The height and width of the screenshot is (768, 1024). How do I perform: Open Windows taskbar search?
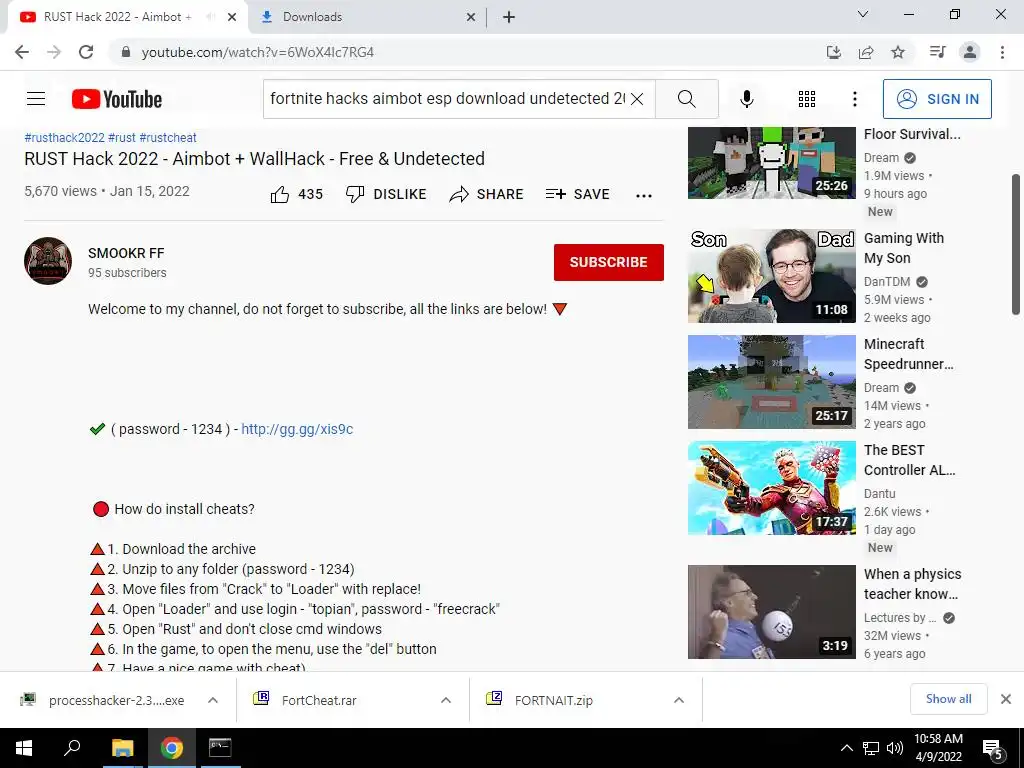pyautogui.click(x=72, y=748)
